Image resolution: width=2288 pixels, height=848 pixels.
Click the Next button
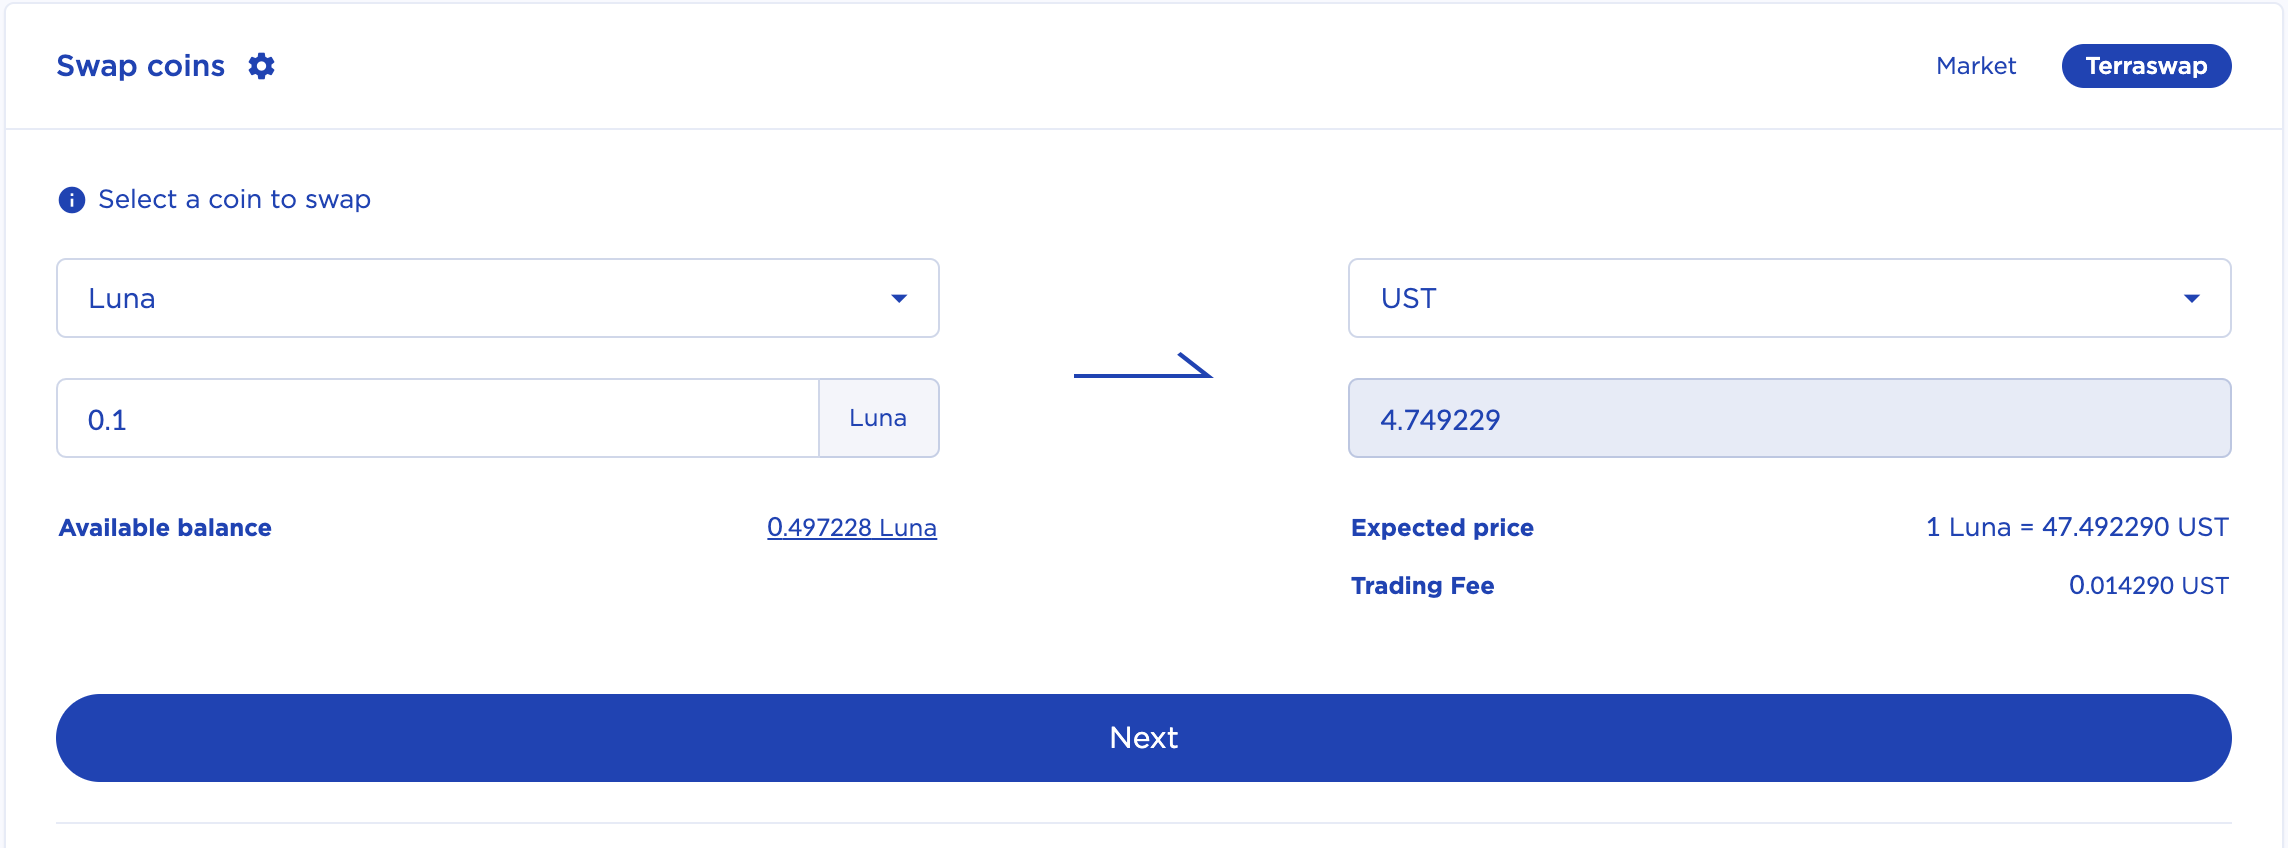1143,738
